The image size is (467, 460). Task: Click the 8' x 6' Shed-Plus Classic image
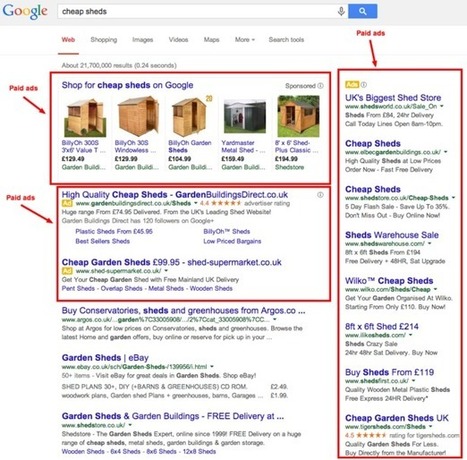pyautogui.click(x=298, y=116)
